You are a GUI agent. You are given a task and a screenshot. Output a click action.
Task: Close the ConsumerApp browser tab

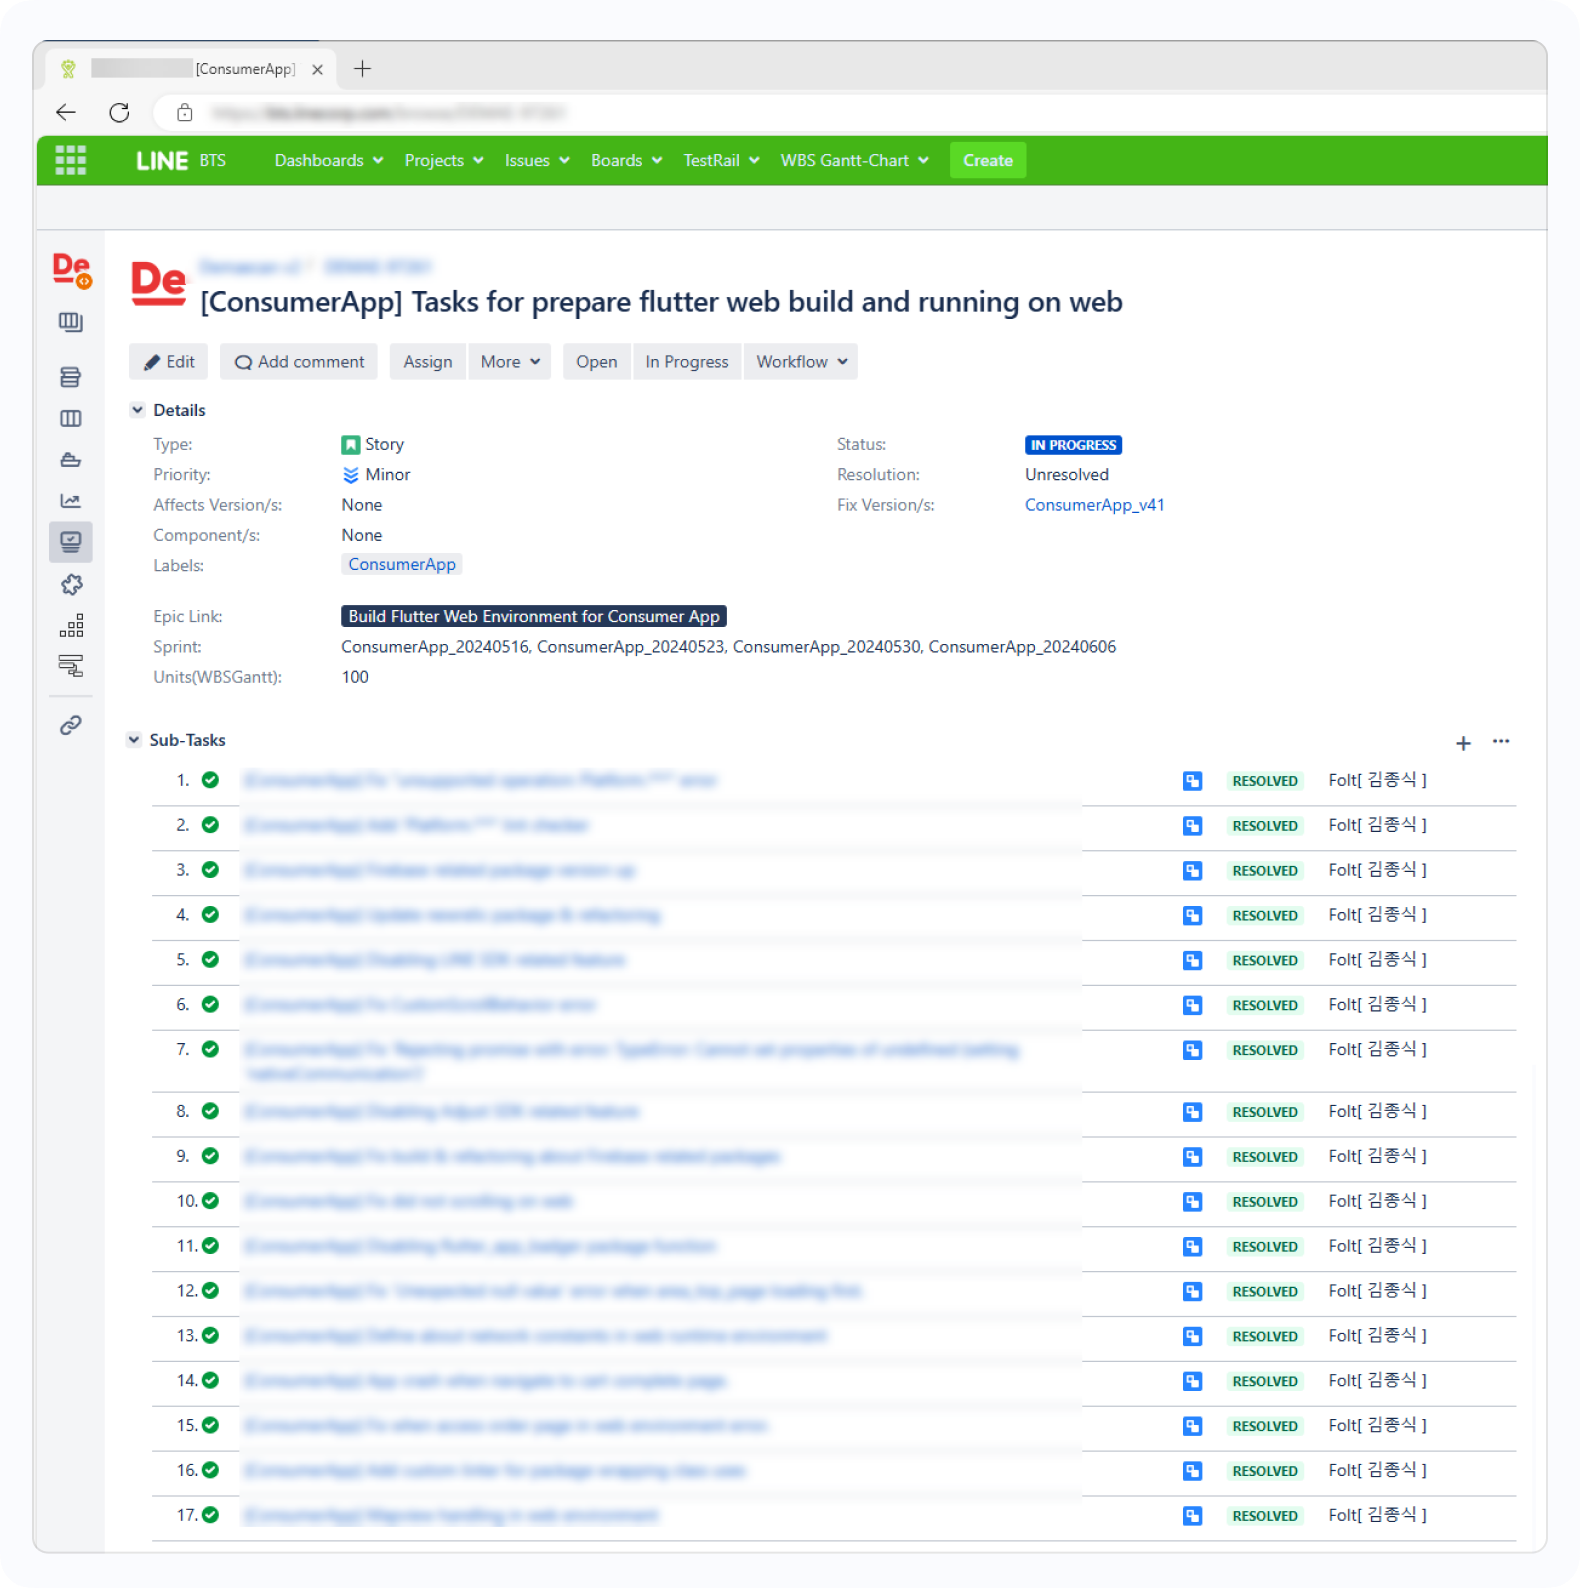(317, 69)
